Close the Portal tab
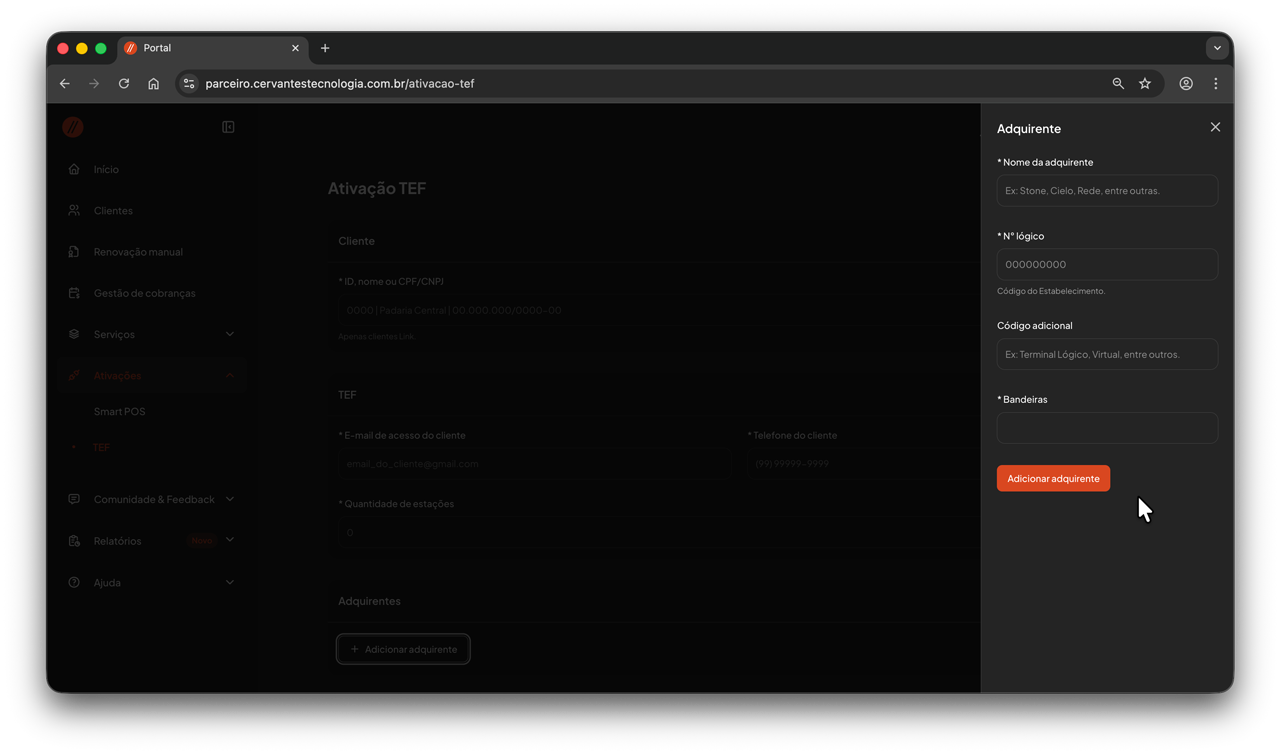Viewport: 1280px width, 754px height. [295, 48]
